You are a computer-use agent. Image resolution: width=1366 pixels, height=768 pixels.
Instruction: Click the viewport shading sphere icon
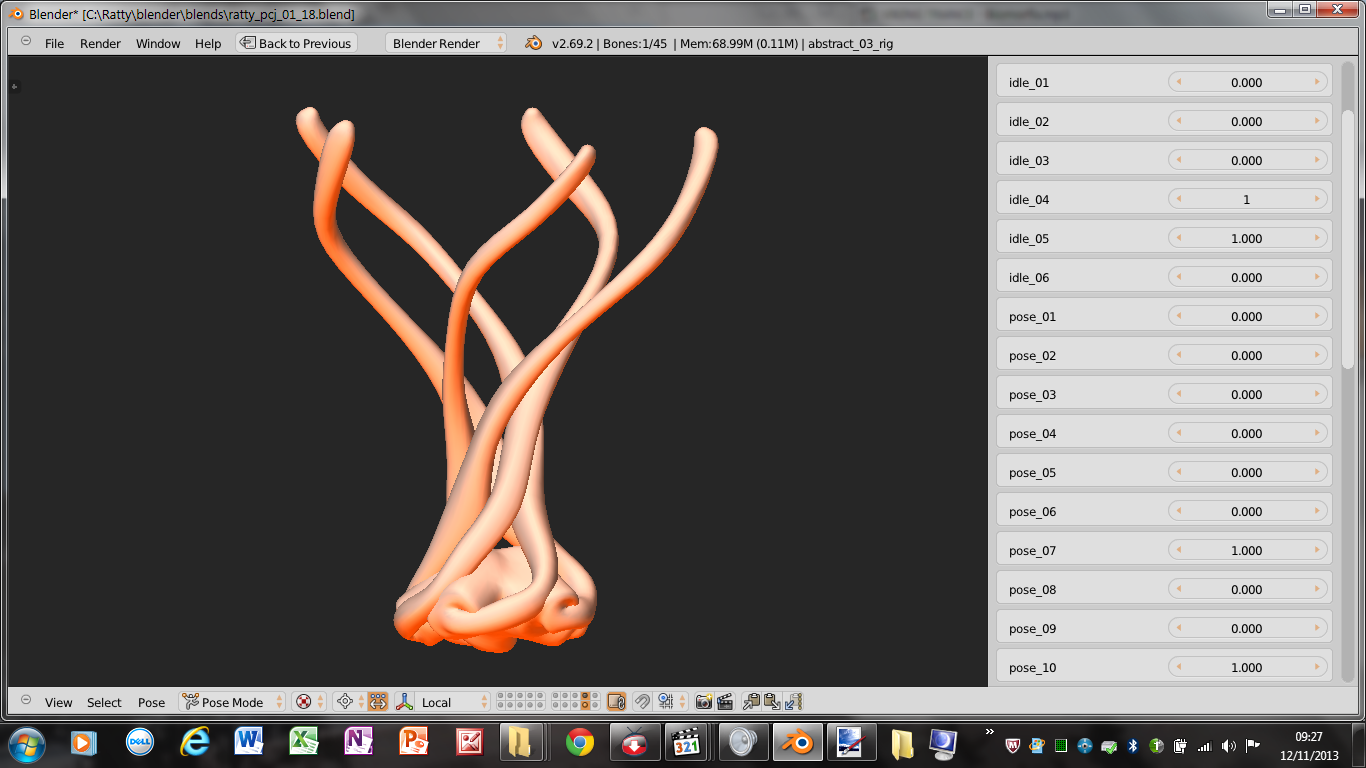click(304, 702)
